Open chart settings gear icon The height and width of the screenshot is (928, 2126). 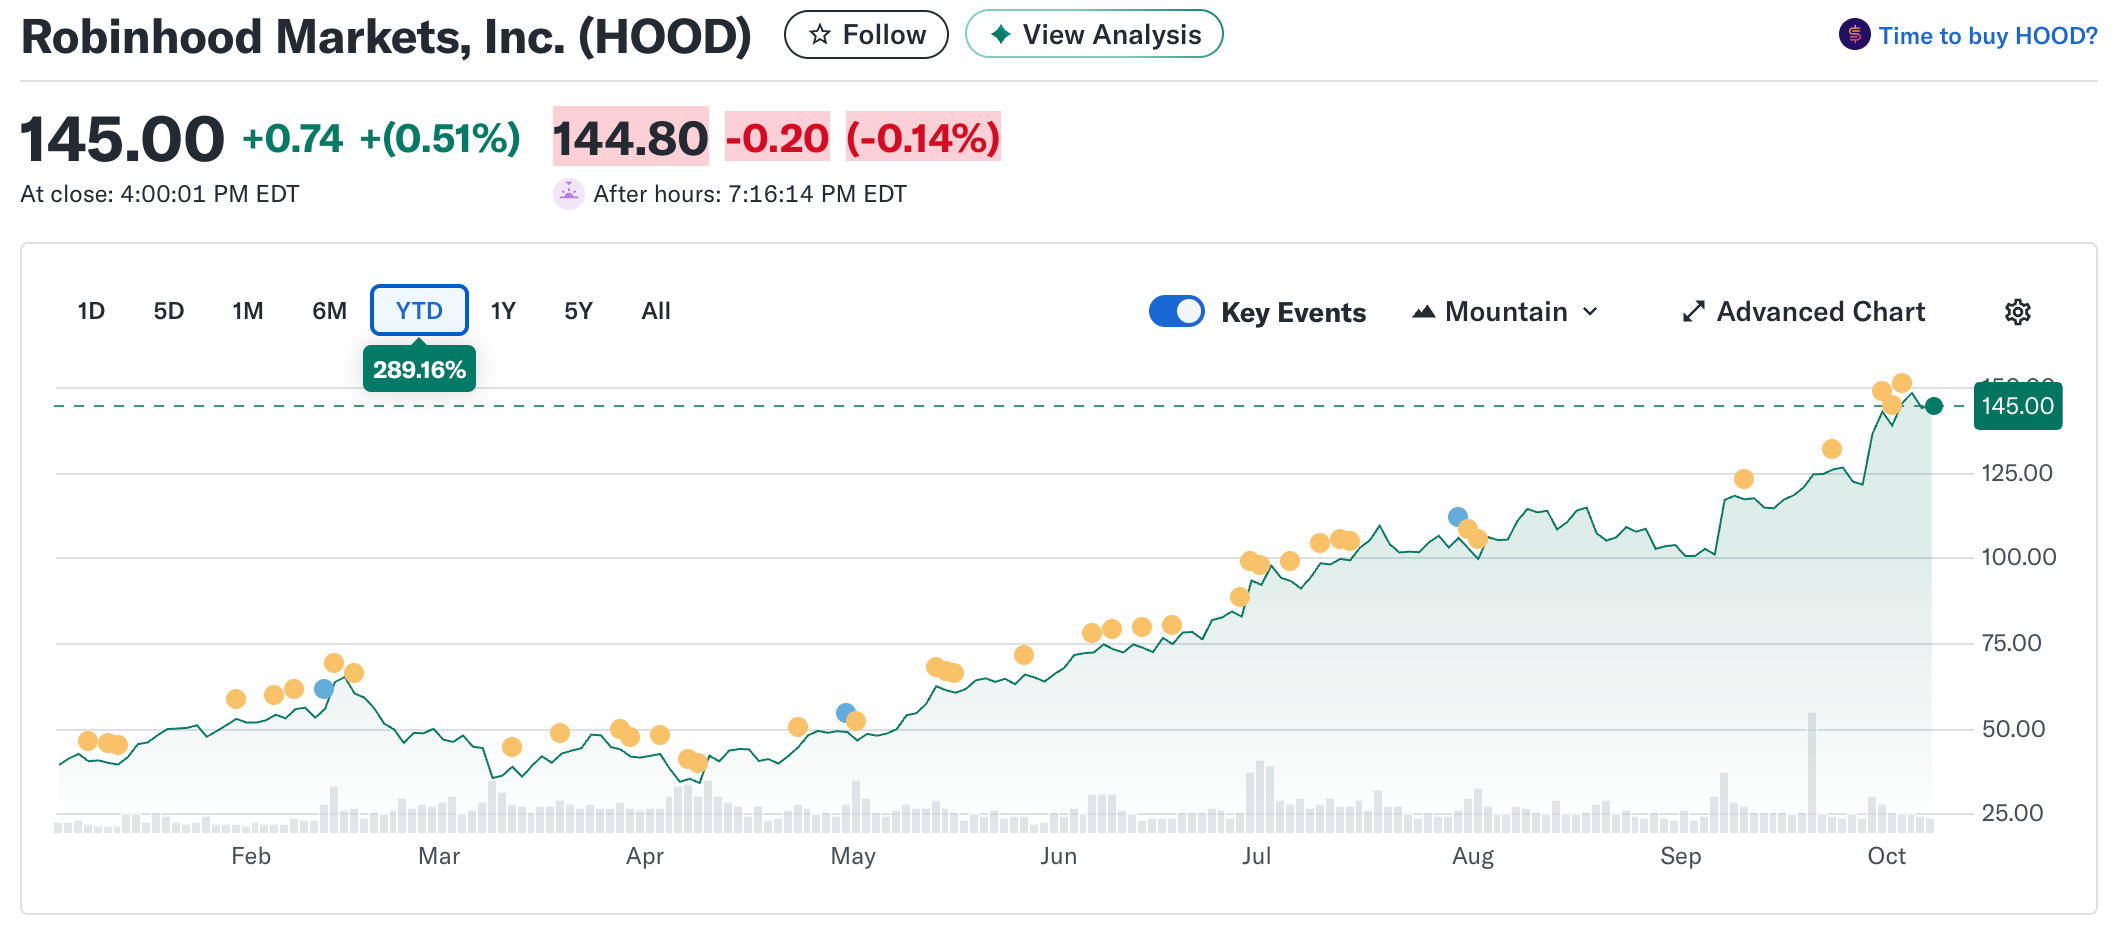click(x=2017, y=312)
